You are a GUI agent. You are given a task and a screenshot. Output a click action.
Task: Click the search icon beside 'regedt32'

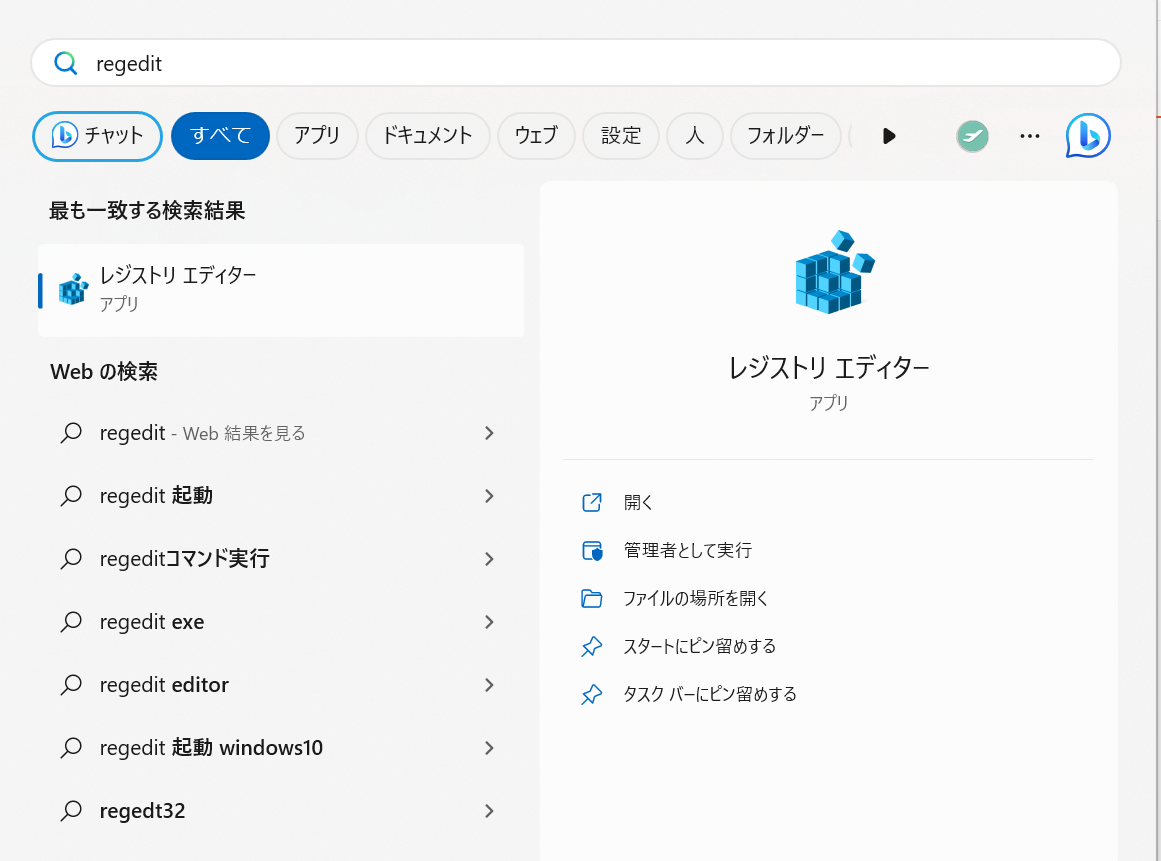(x=71, y=810)
